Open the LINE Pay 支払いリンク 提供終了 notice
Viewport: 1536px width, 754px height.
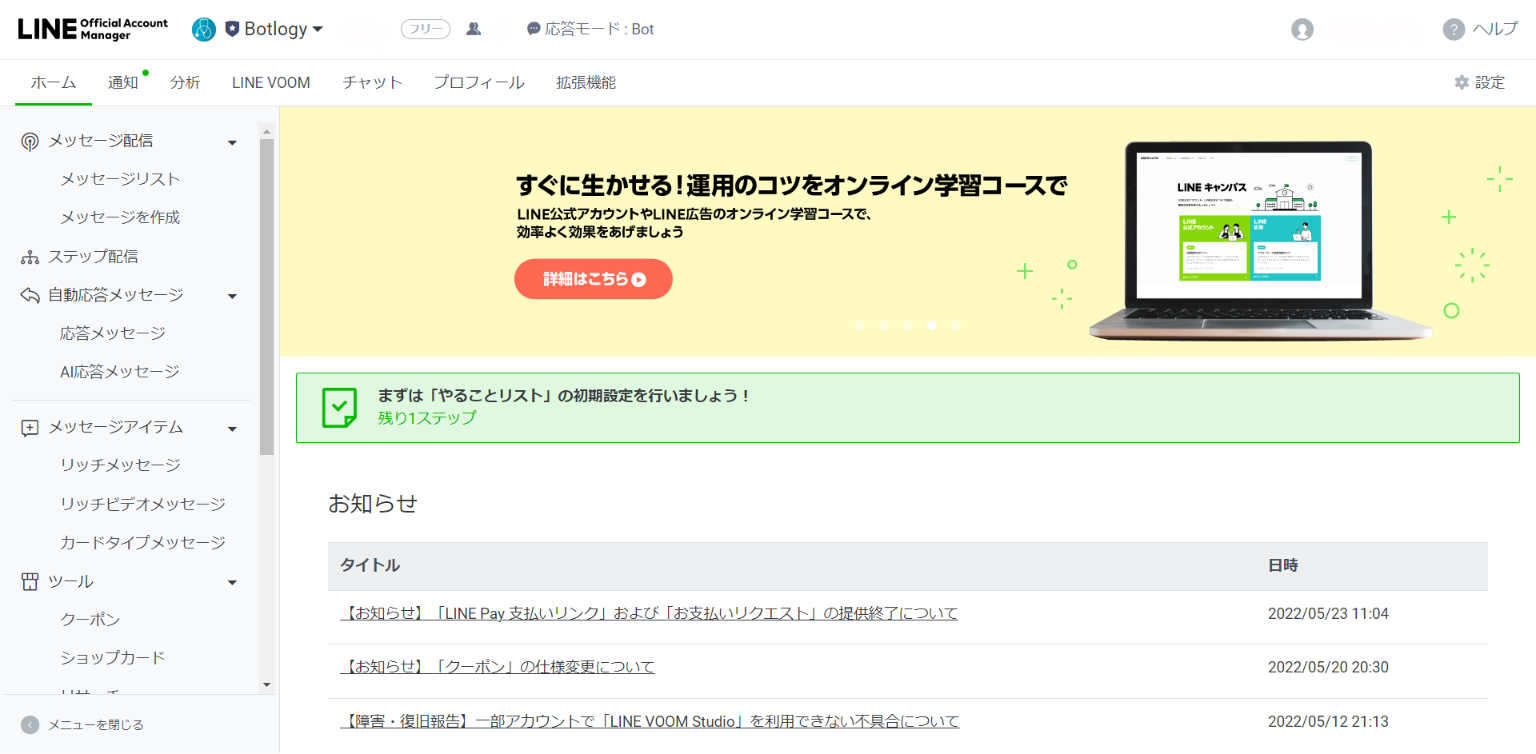(x=649, y=613)
